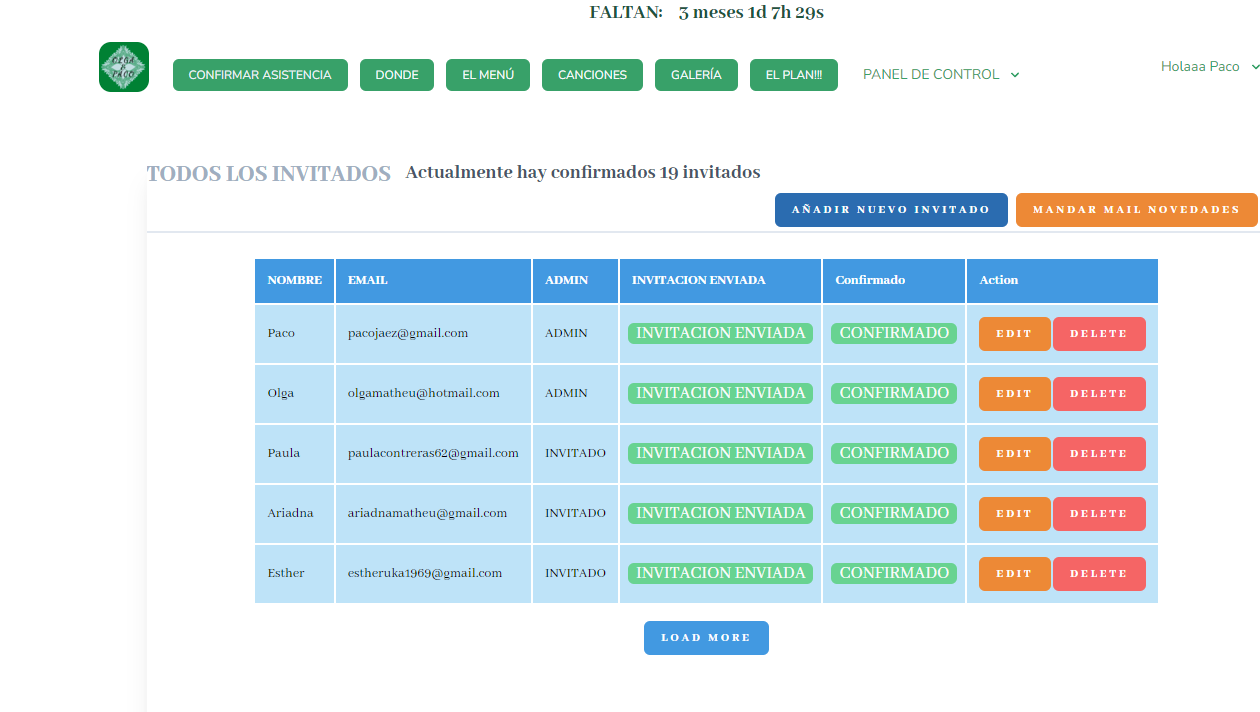Edit Paula's guest entry
Viewport: 1260px width, 712px height.
point(1014,454)
